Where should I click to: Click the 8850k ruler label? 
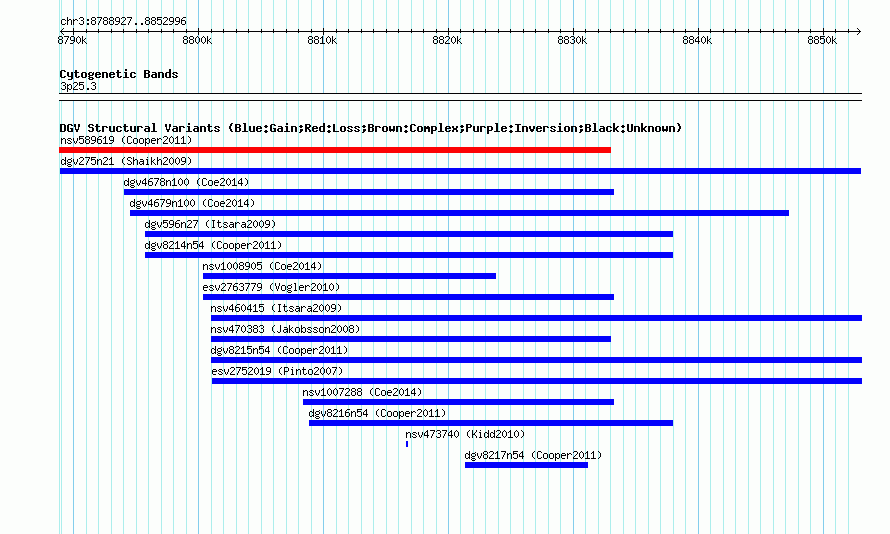(822, 40)
